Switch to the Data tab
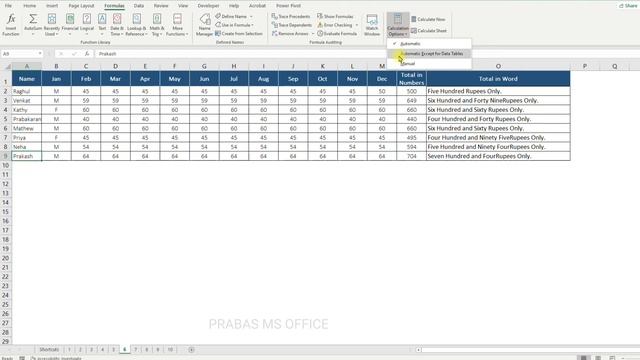 pos(139,6)
